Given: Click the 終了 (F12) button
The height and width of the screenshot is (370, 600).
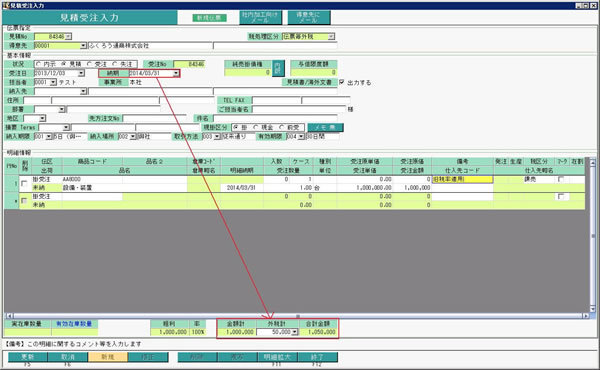Looking at the screenshot, I should pyautogui.click(x=317, y=357).
